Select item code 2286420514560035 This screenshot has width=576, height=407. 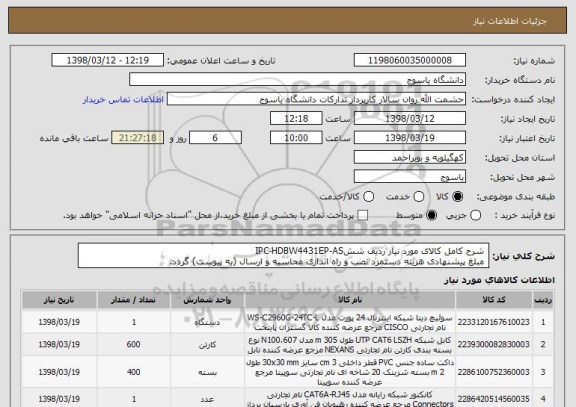click(494, 399)
